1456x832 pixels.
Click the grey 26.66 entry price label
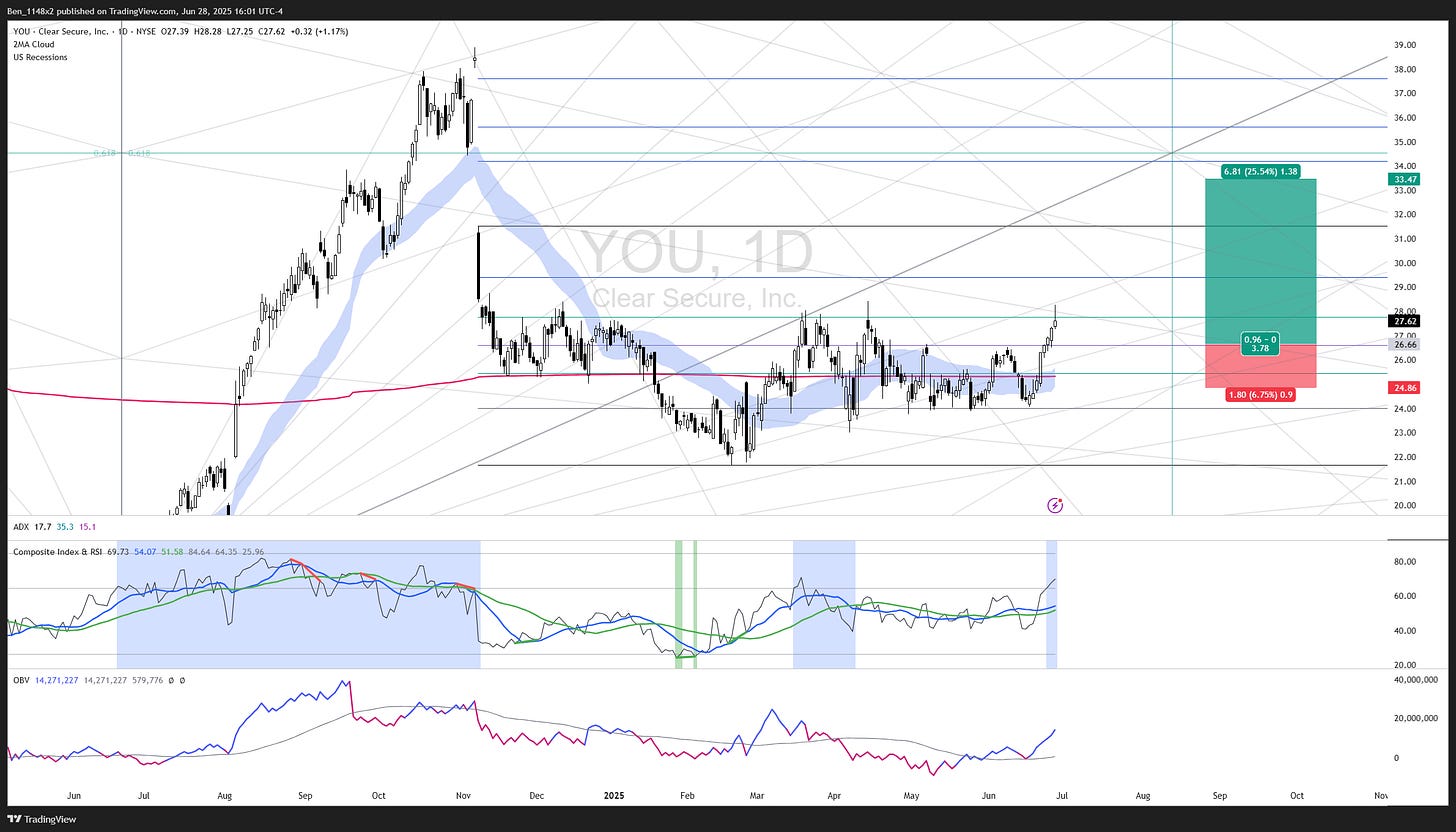(1404, 344)
